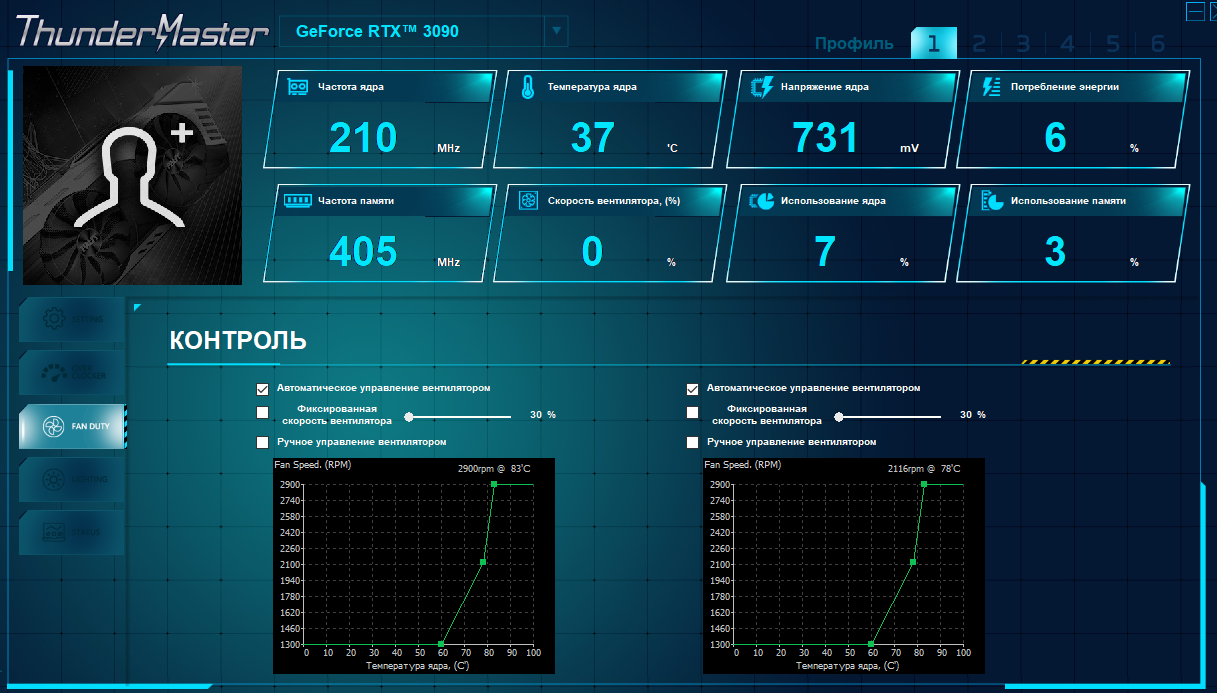The height and width of the screenshot is (693, 1217).
Task: Enable fixed fan speed for left fan
Action: pyautogui.click(x=263, y=413)
